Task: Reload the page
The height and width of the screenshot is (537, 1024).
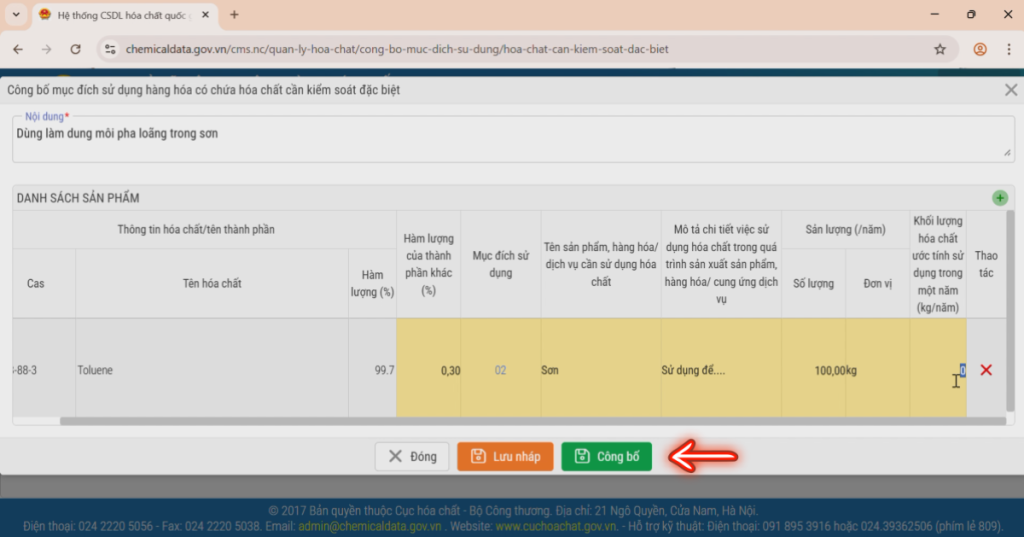Action: (76, 49)
